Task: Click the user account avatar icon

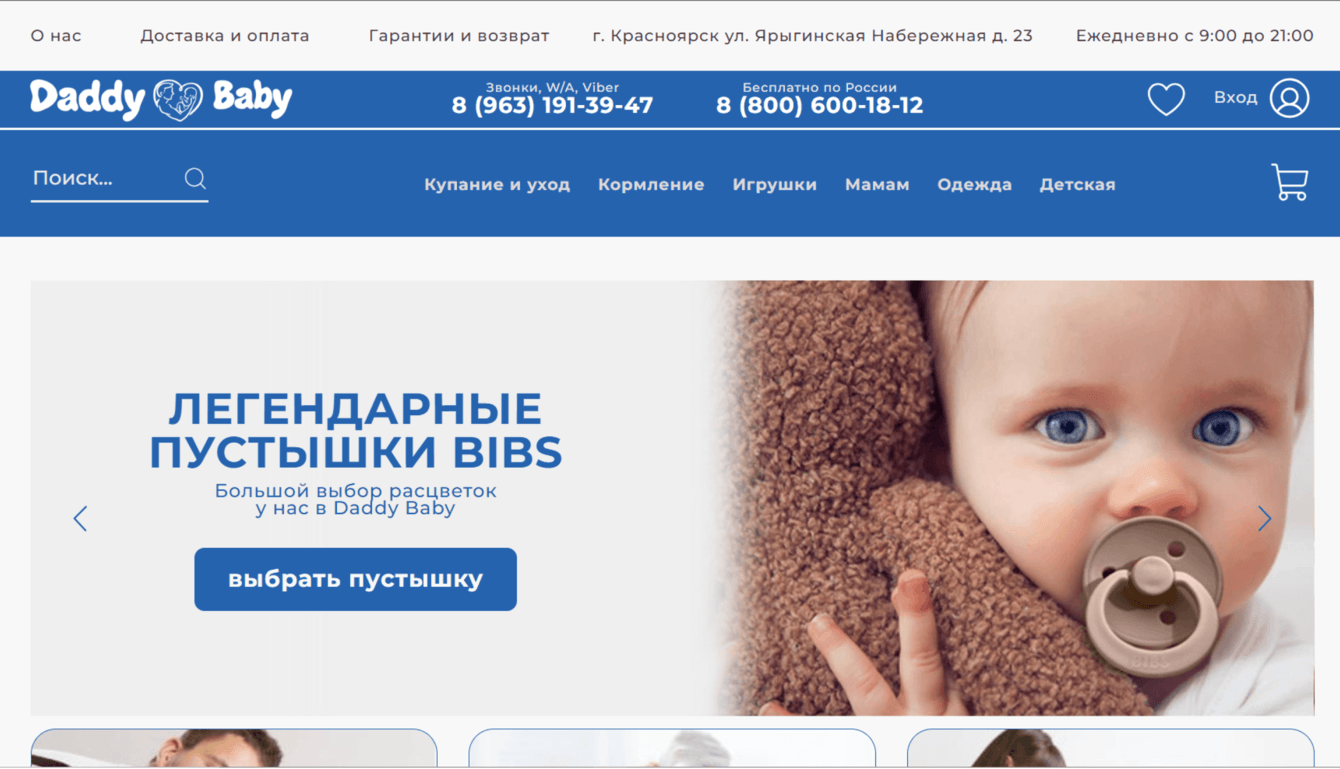Action: pos(1289,98)
